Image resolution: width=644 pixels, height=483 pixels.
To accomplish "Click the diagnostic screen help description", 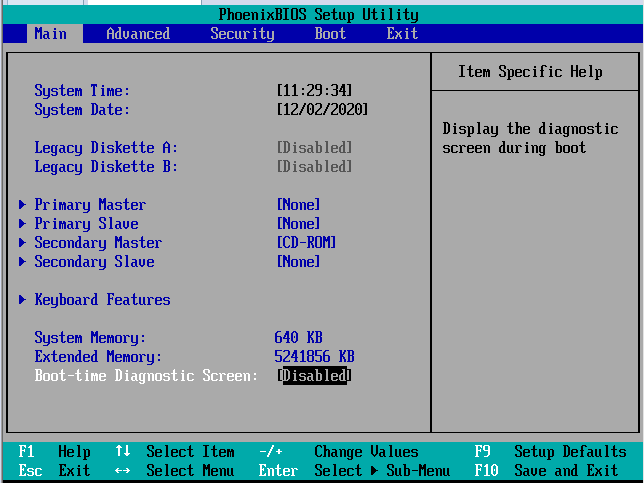I will [530, 138].
